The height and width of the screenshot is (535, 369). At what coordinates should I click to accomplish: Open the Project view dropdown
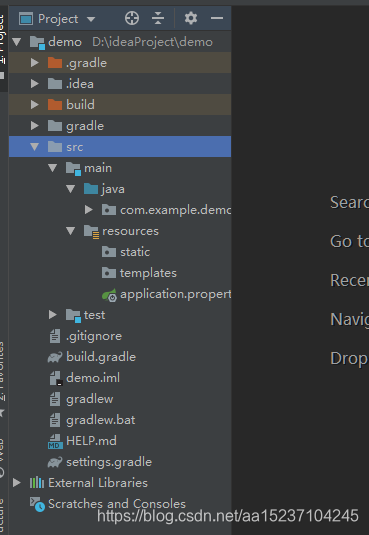(91, 19)
